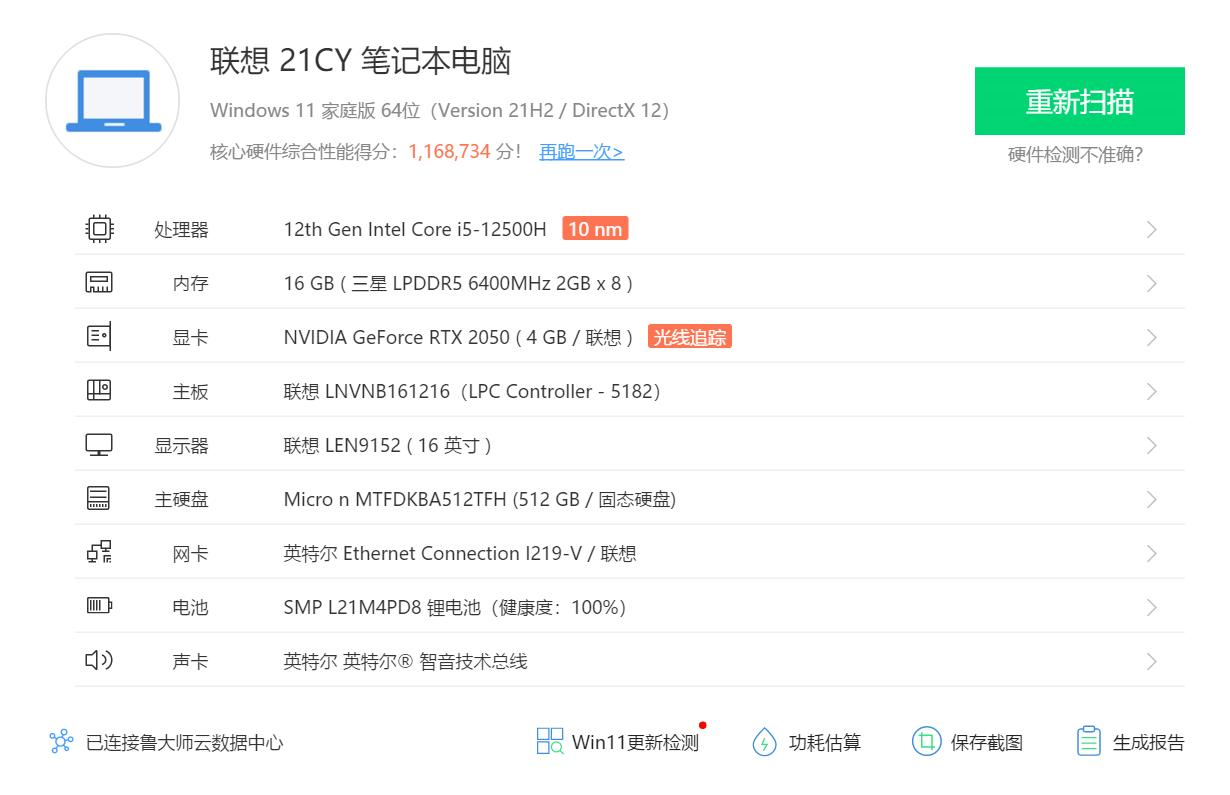Image resolution: width=1230 pixels, height=795 pixels.
Task: Click the network card icon
Action: (x=99, y=553)
